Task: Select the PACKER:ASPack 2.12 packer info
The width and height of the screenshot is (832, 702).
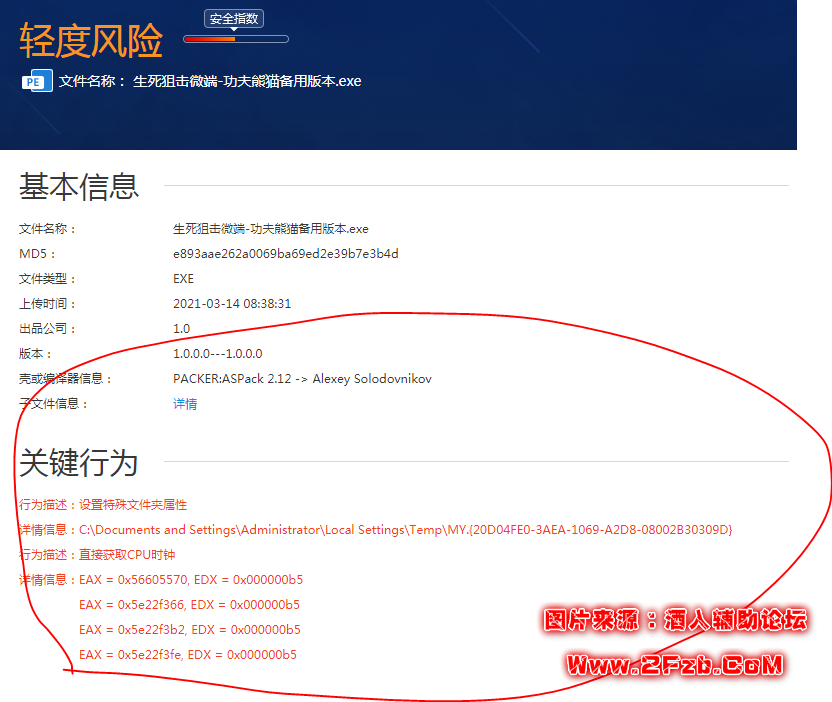Action: click(302, 378)
